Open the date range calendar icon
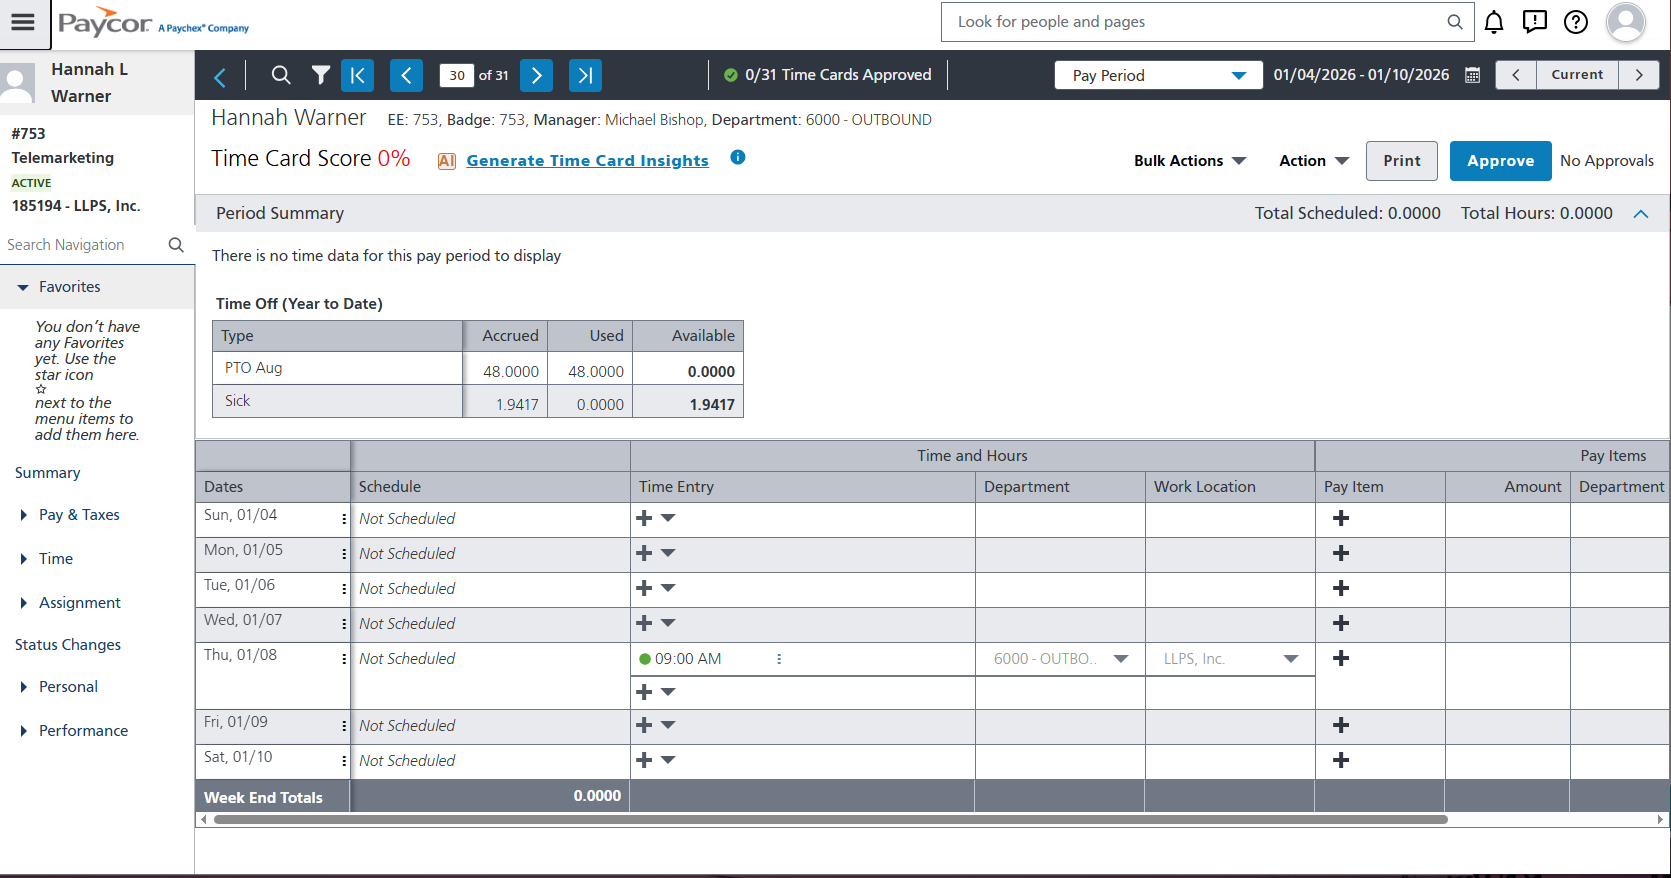 click(x=1472, y=75)
